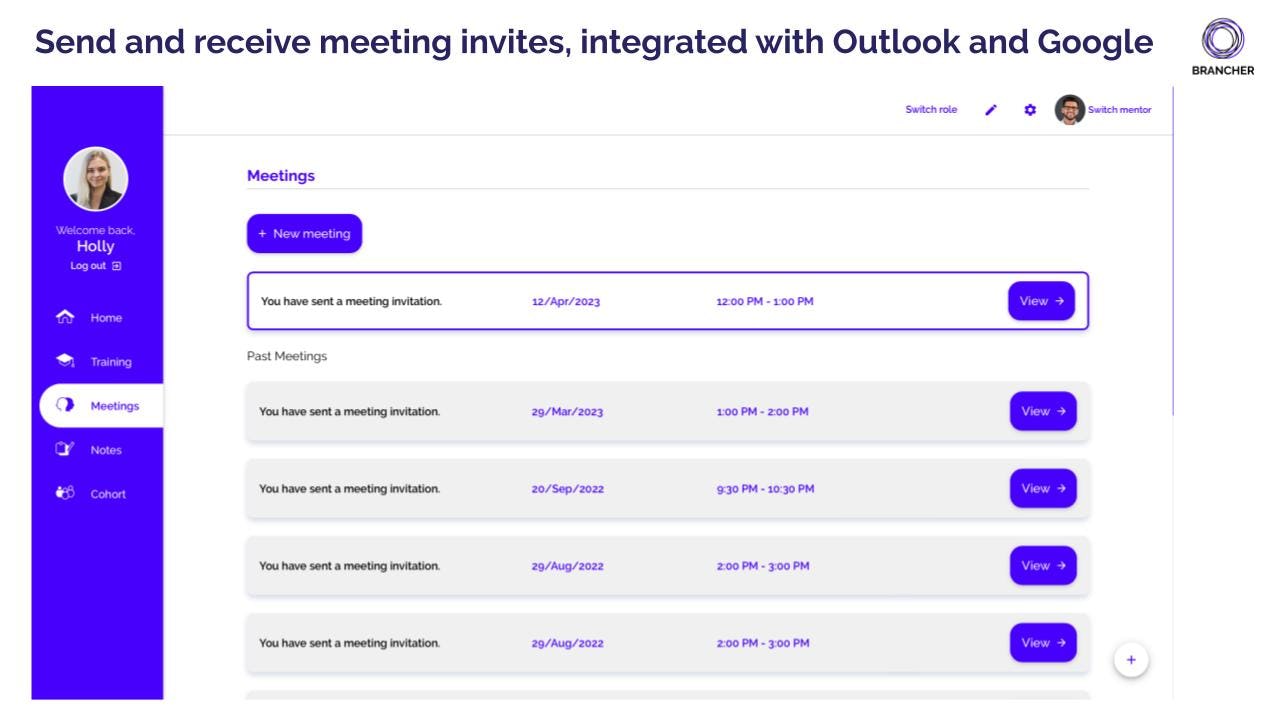
Task: Click the Switch role link
Action: [x=931, y=110]
